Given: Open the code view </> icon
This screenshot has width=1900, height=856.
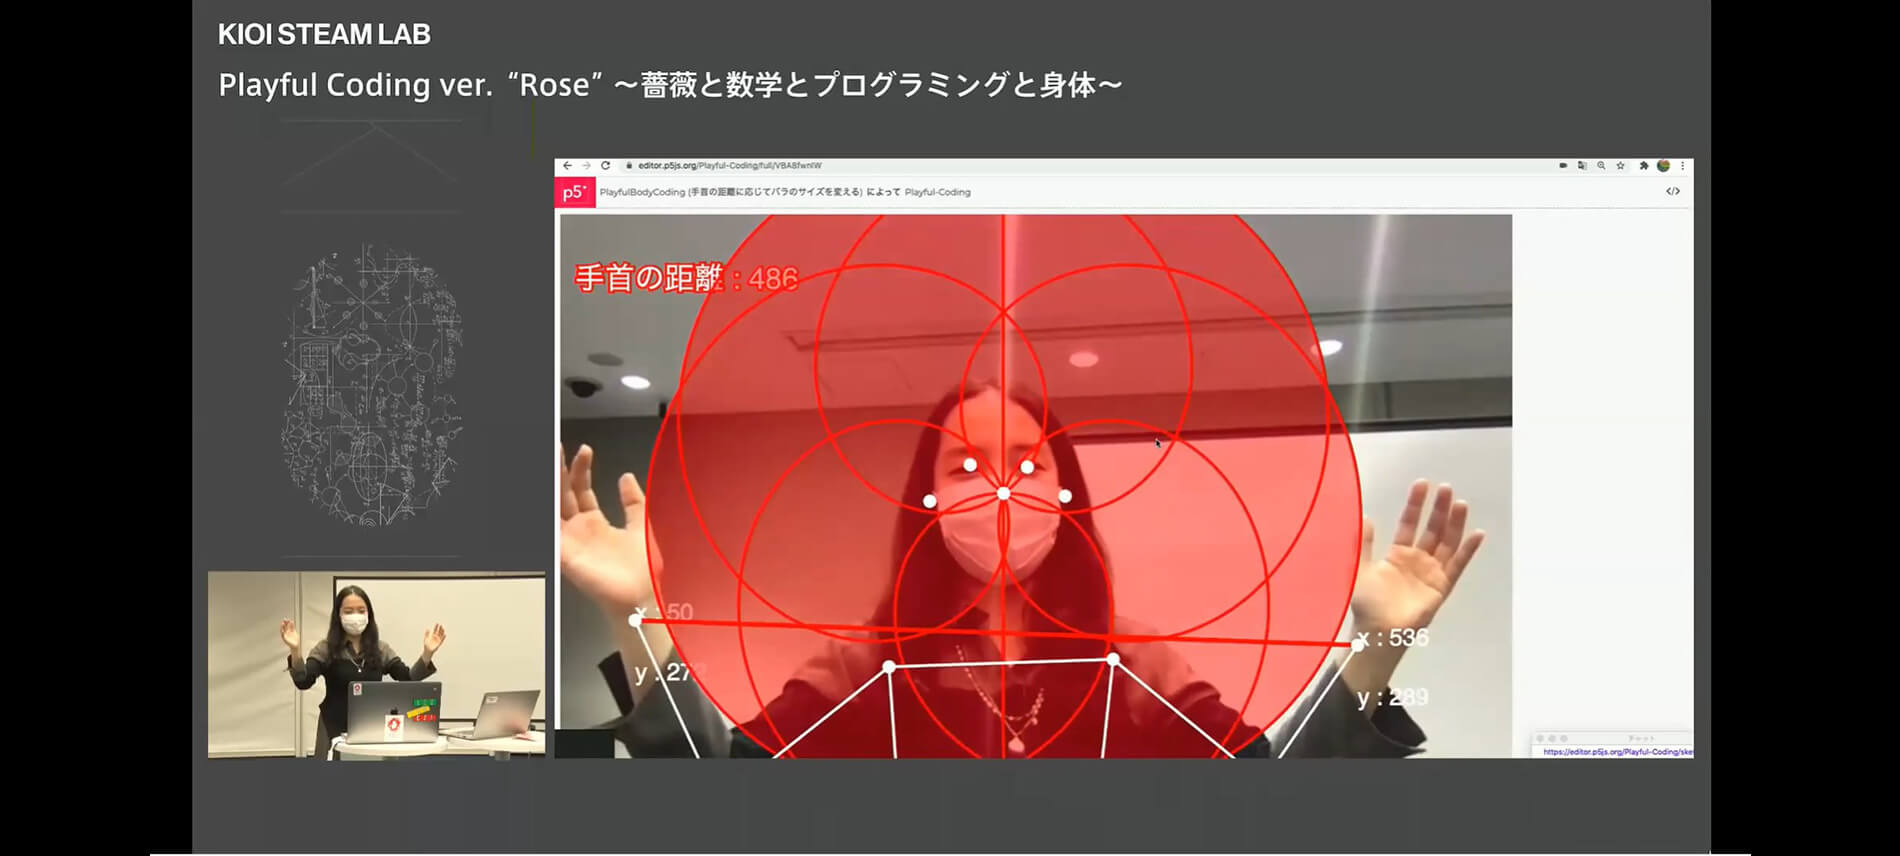Looking at the screenshot, I should point(1672,191).
